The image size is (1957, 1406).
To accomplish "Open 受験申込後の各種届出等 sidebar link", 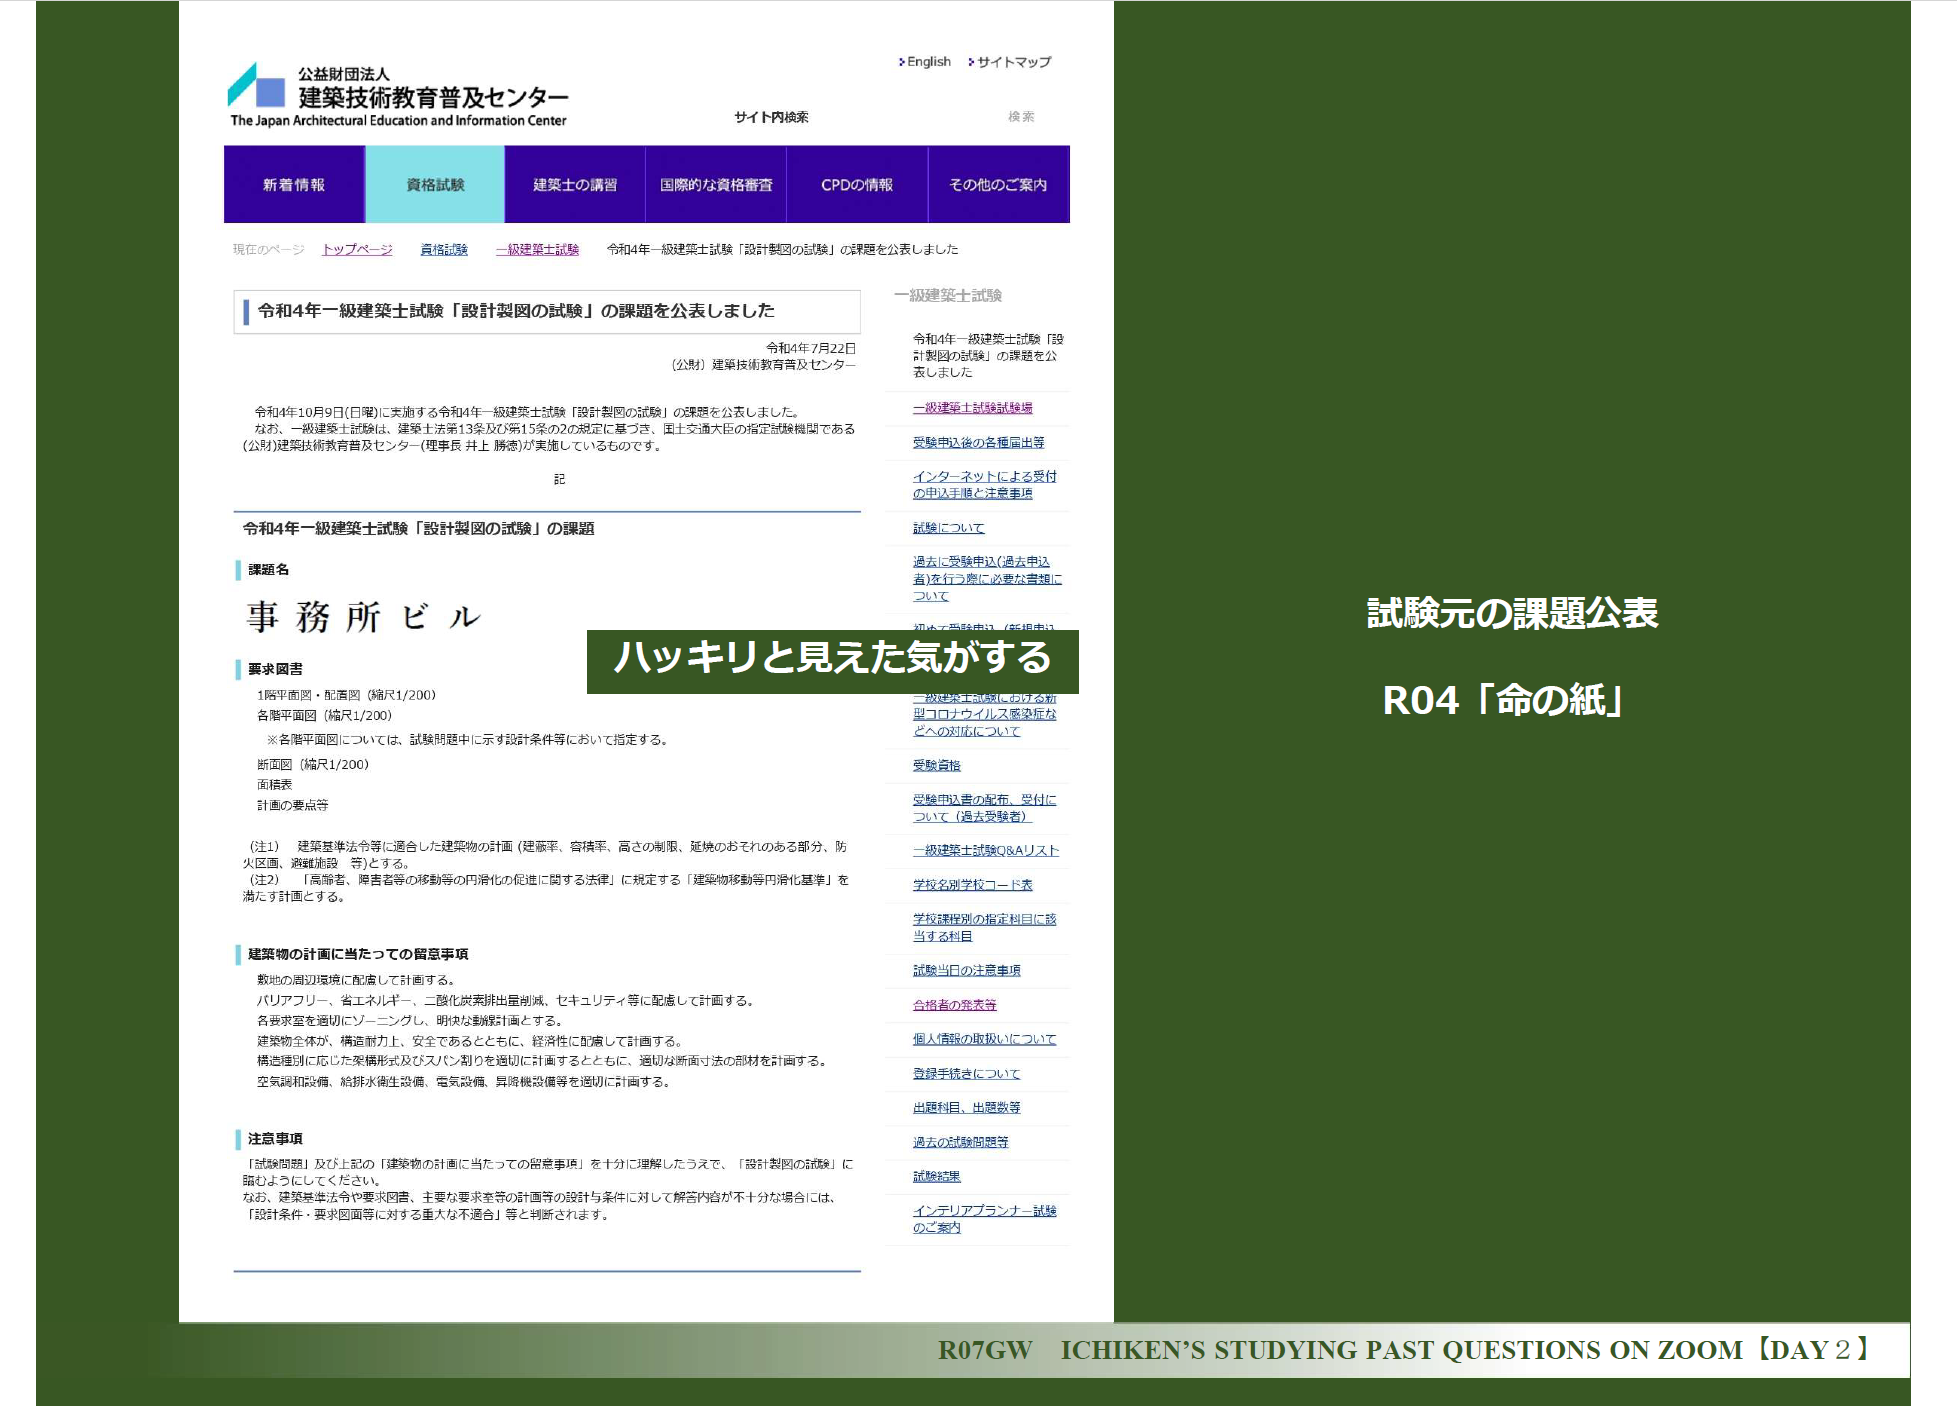I will point(978,442).
